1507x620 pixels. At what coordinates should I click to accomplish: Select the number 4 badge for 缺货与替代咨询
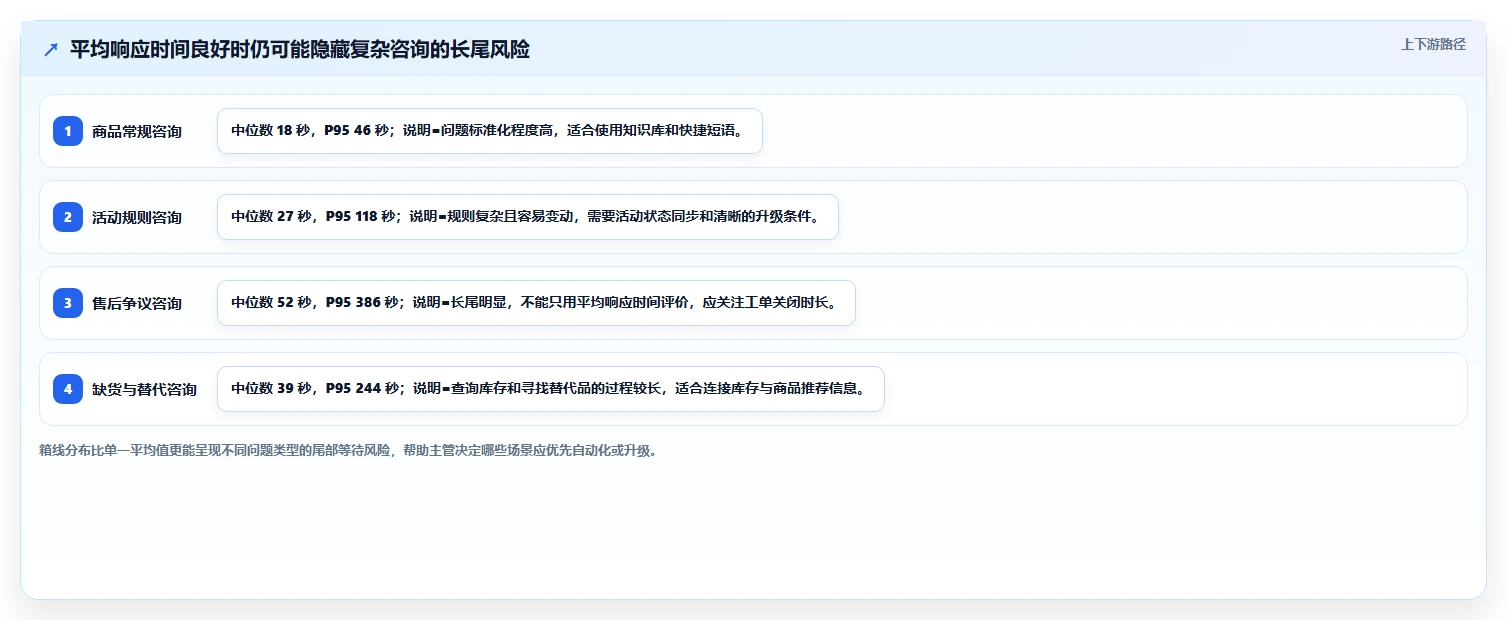point(68,389)
